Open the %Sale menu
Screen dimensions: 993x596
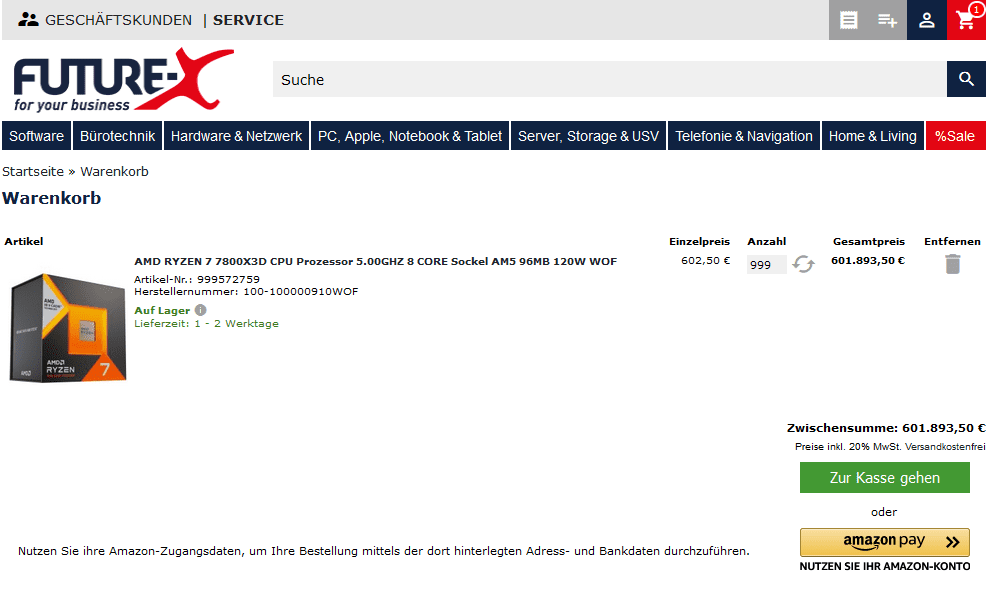coord(955,136)
